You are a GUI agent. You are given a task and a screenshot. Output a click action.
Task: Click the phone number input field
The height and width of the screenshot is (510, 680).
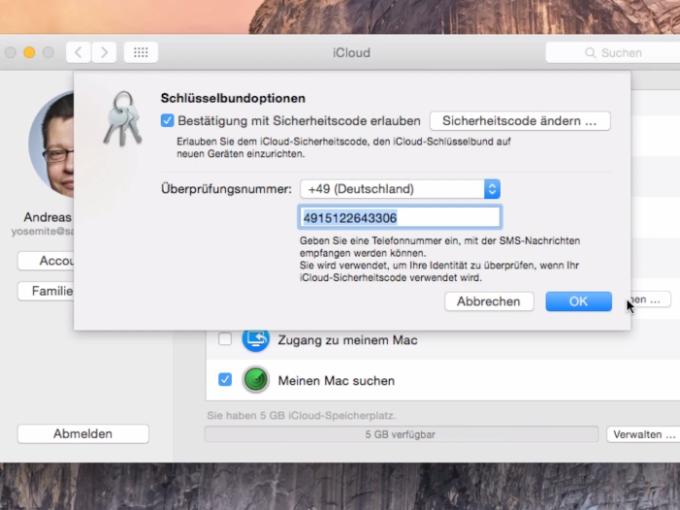399,217
